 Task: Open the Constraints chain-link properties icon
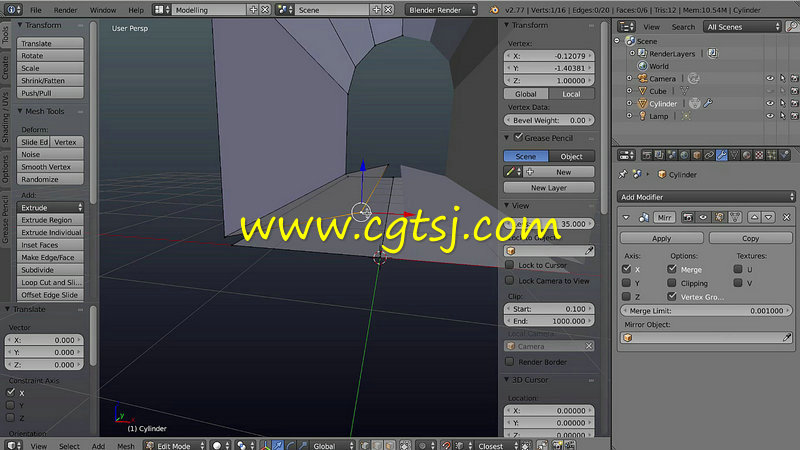(709, 155)
